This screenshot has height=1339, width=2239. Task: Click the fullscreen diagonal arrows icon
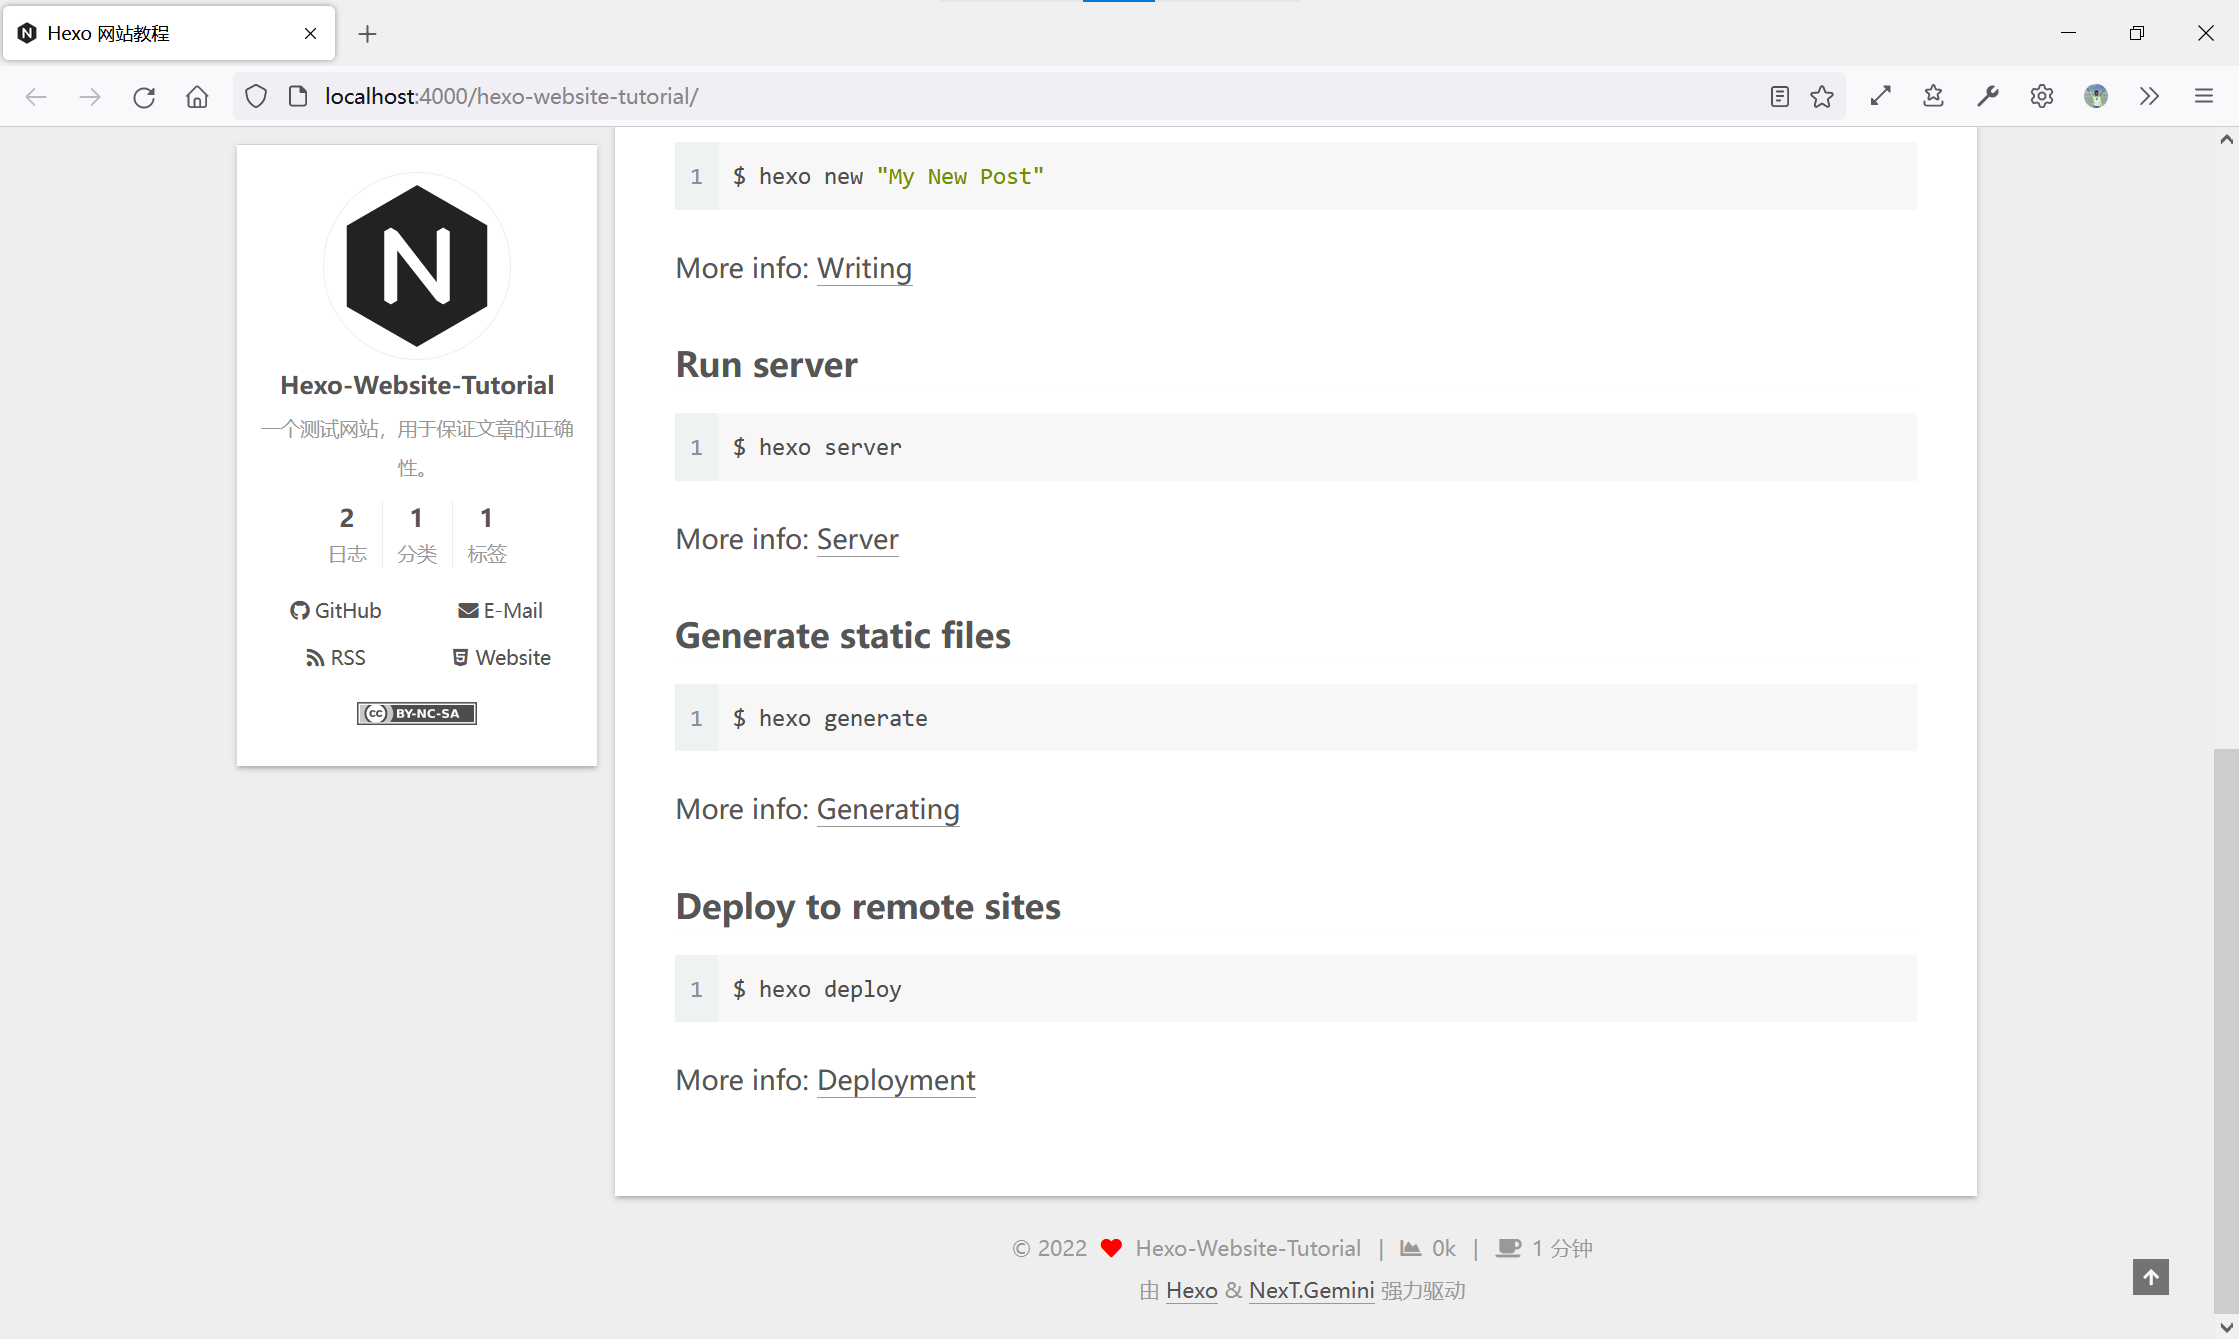click(x=1880, y=96)
